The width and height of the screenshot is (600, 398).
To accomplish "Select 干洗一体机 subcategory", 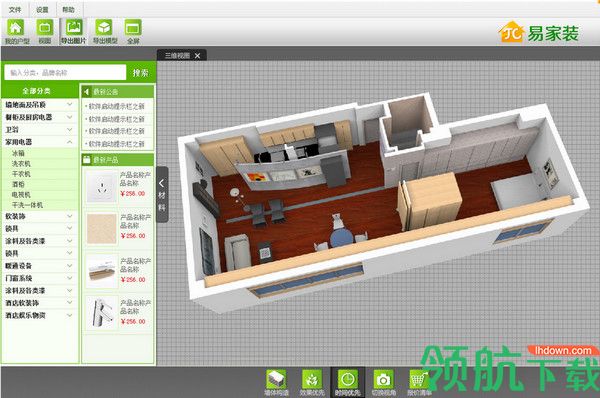I will [x=28, y=205].
